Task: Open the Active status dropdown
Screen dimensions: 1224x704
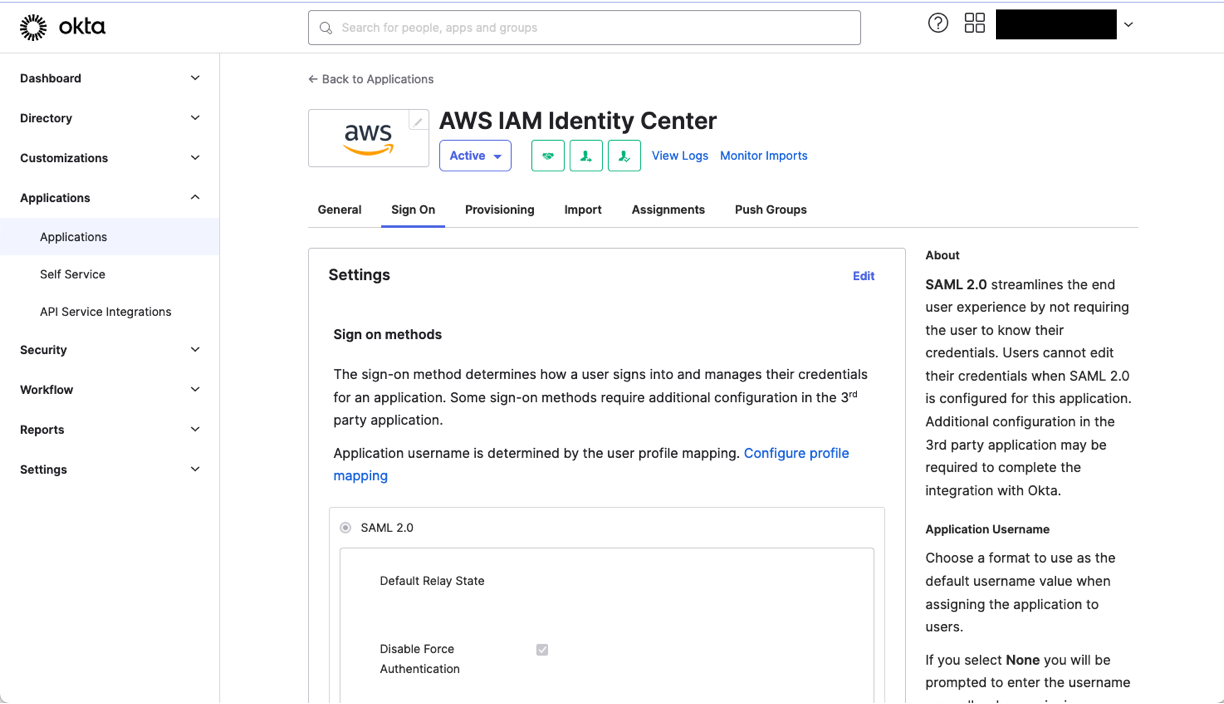Action: pyautogui.click(x=475, y=155)
